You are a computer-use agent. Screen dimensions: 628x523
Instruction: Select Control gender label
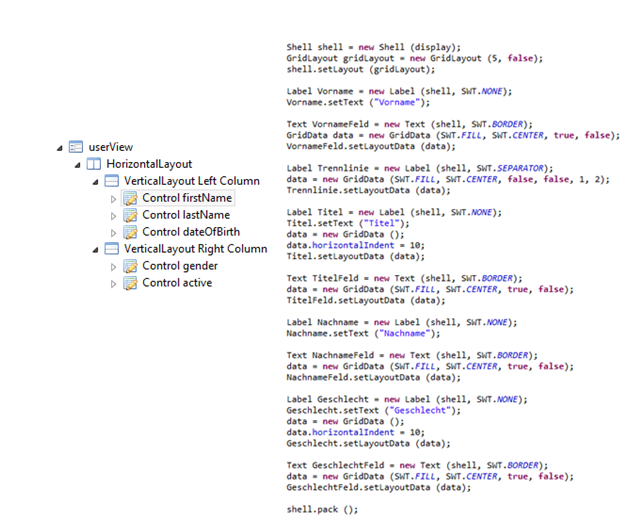[180, 266]
